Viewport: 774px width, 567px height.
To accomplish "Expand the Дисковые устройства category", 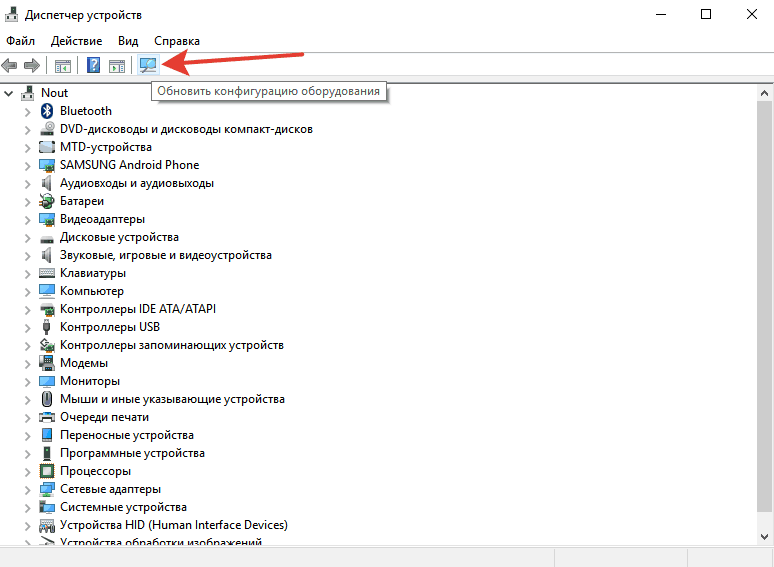I will pos(28,237).
